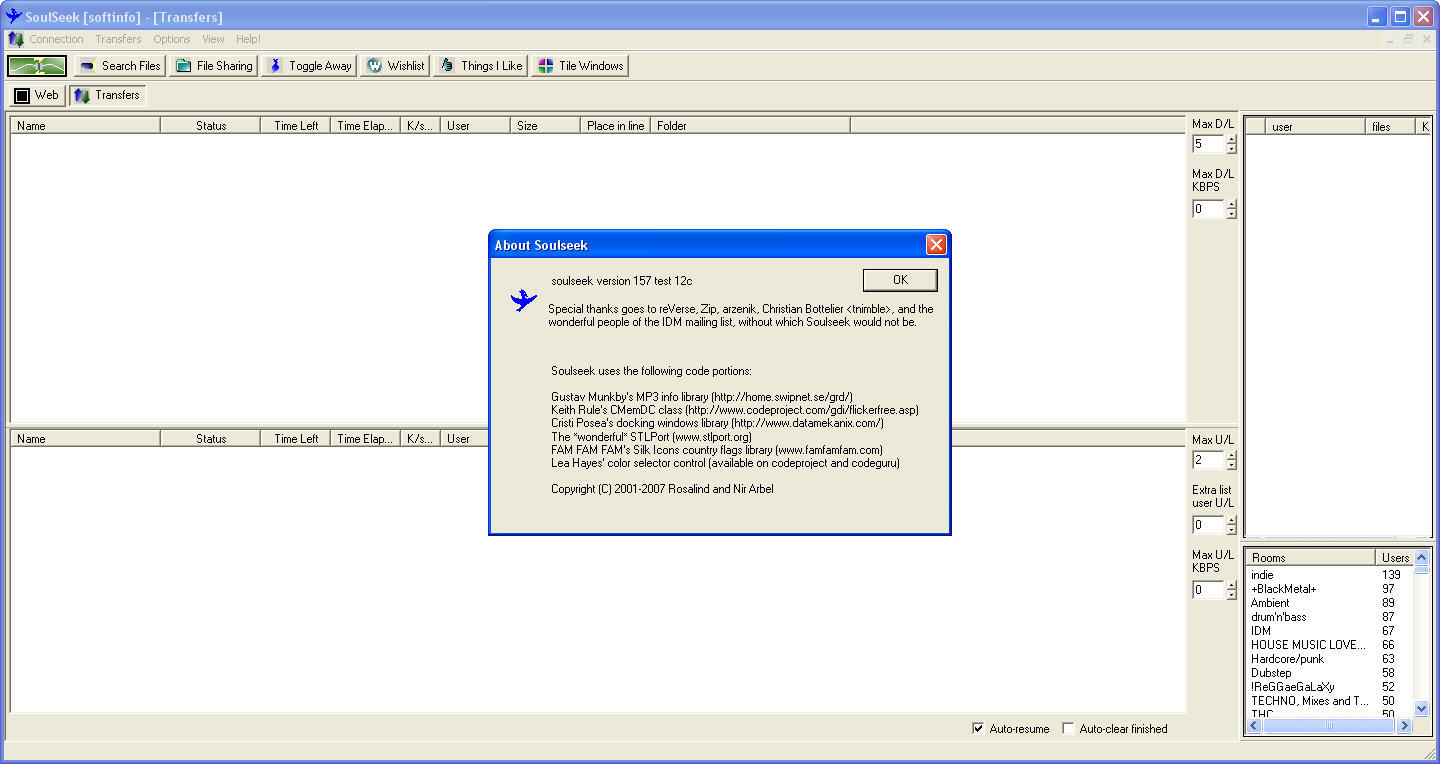Click OK in About Soulseek dialog
This screenshot has width=1440, height=764.
(x=900, y=280)
